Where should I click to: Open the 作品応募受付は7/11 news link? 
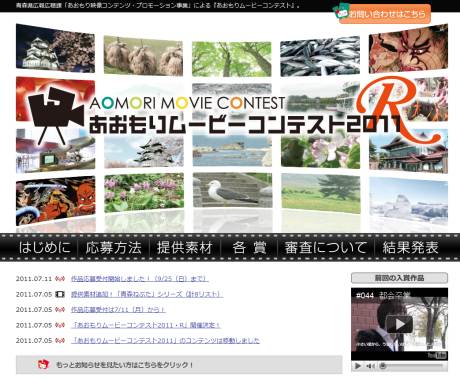(x=118, y=310)
